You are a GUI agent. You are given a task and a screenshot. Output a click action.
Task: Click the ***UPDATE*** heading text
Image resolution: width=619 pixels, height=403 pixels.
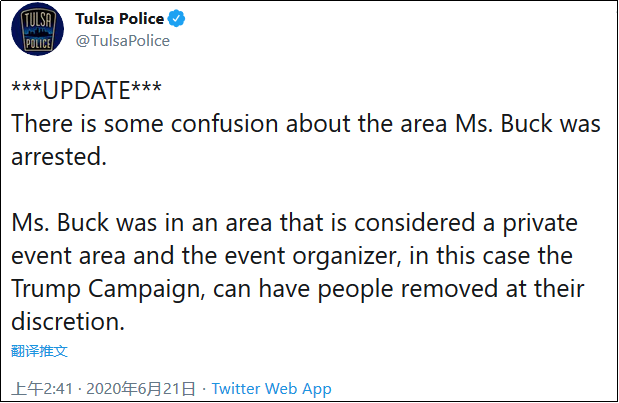86,93
